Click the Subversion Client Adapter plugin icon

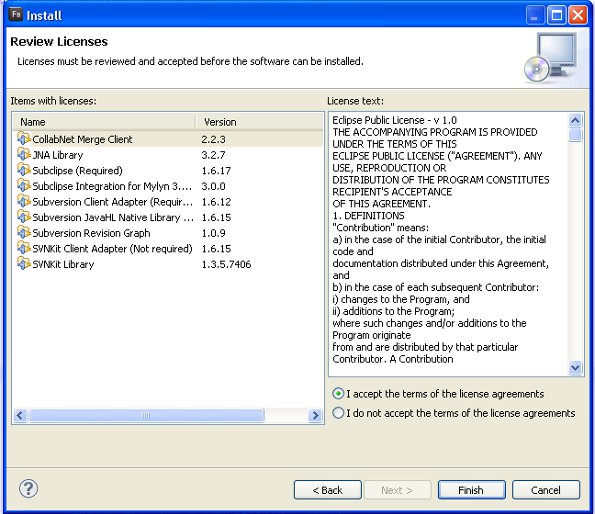[24, 201]
